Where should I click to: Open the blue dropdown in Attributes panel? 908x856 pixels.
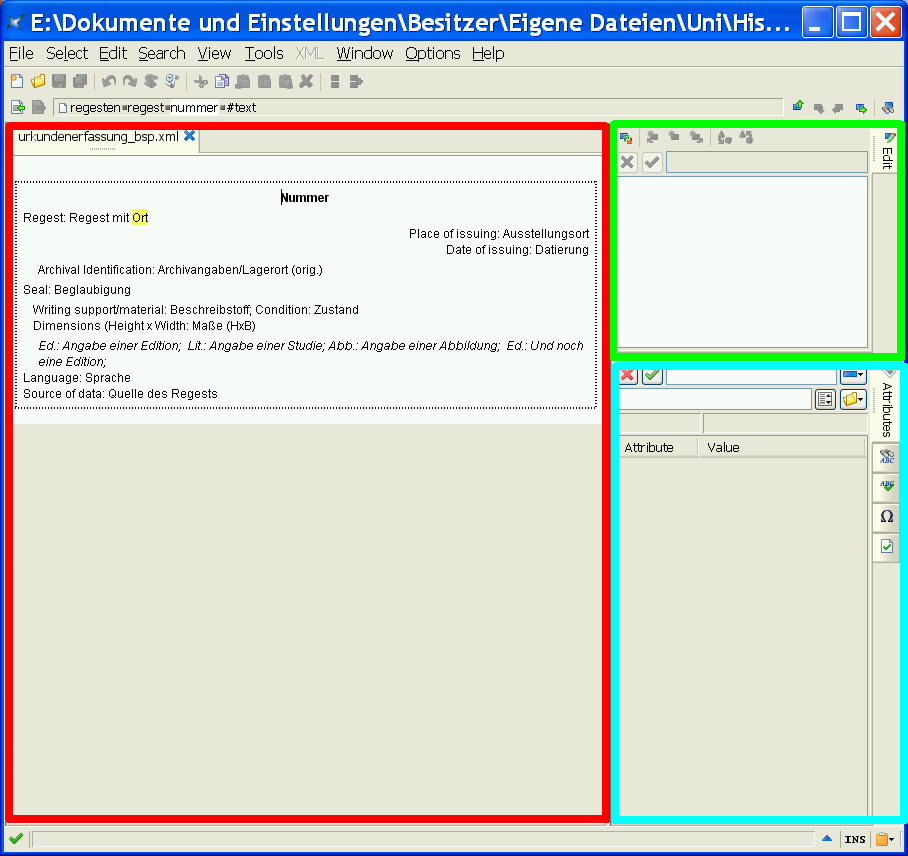click(853, 375)
